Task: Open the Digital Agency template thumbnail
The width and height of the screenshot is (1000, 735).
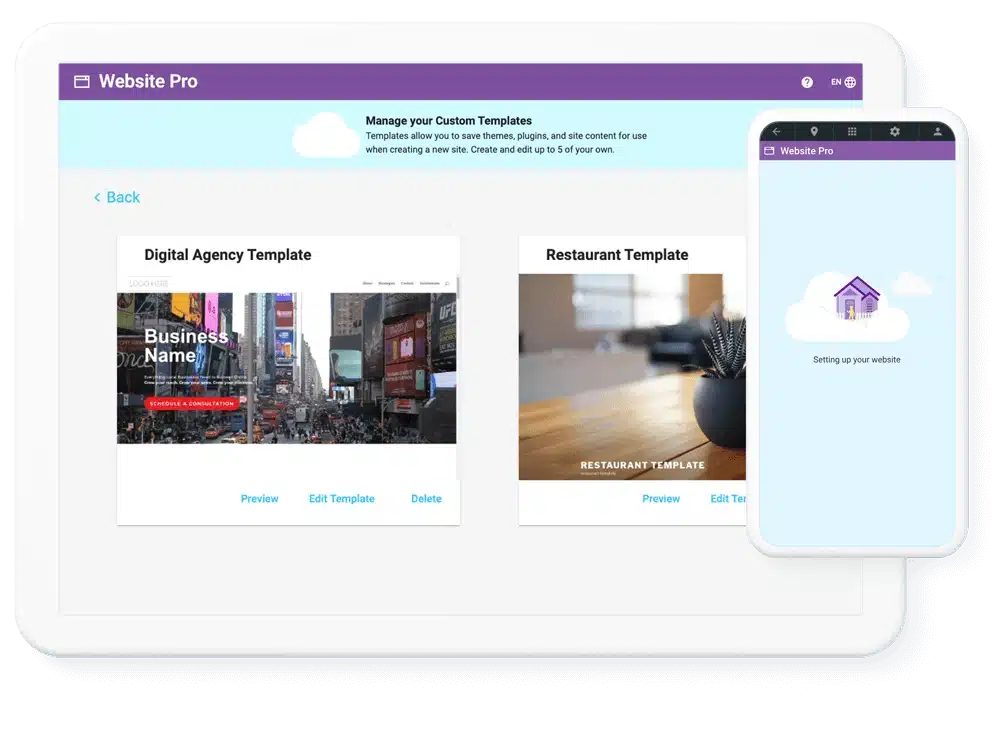Action: [287, 360]
